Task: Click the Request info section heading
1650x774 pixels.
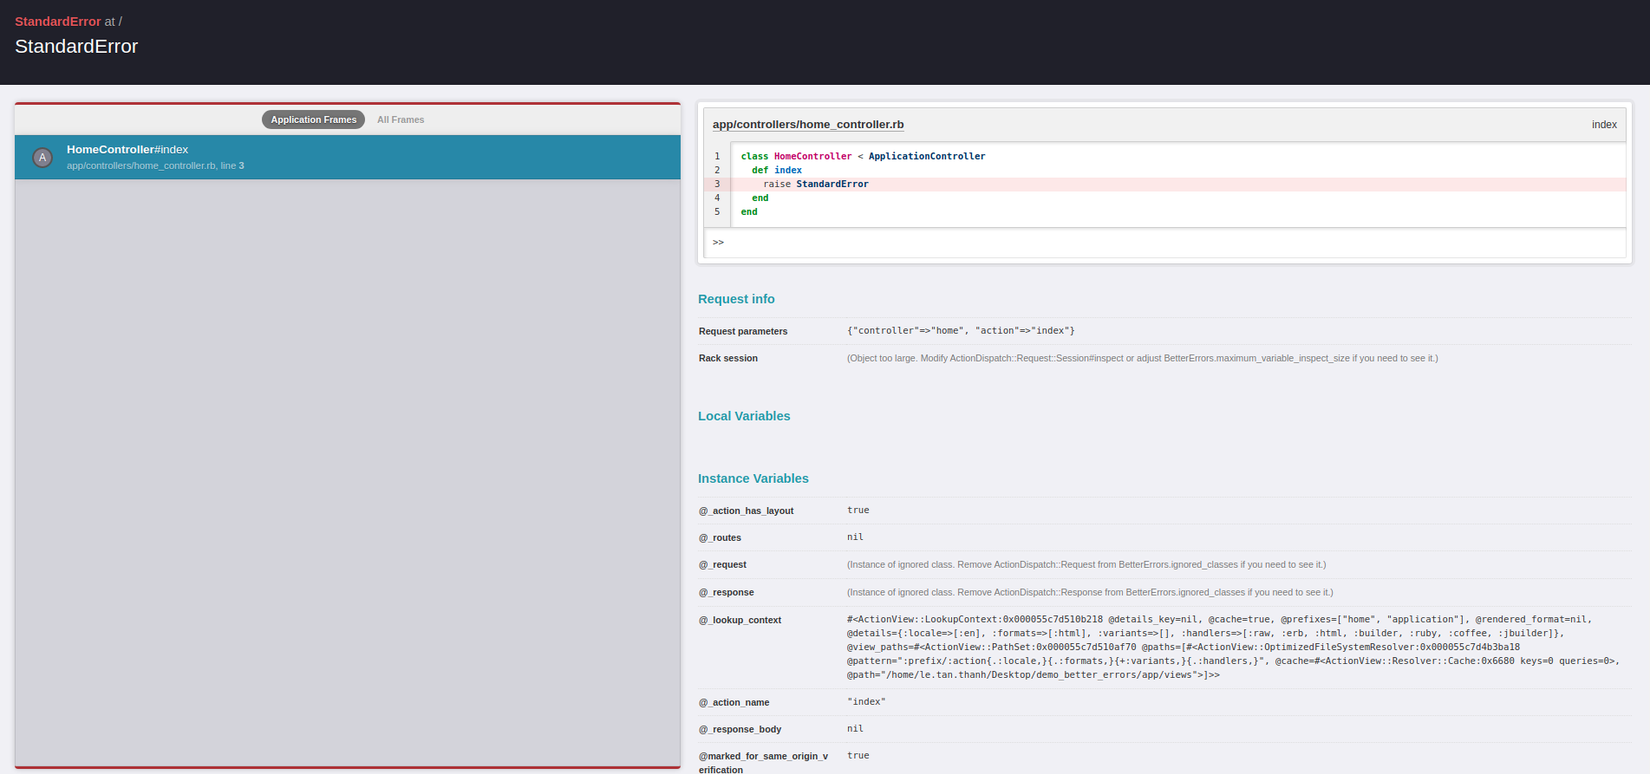Action: [736, 299]
